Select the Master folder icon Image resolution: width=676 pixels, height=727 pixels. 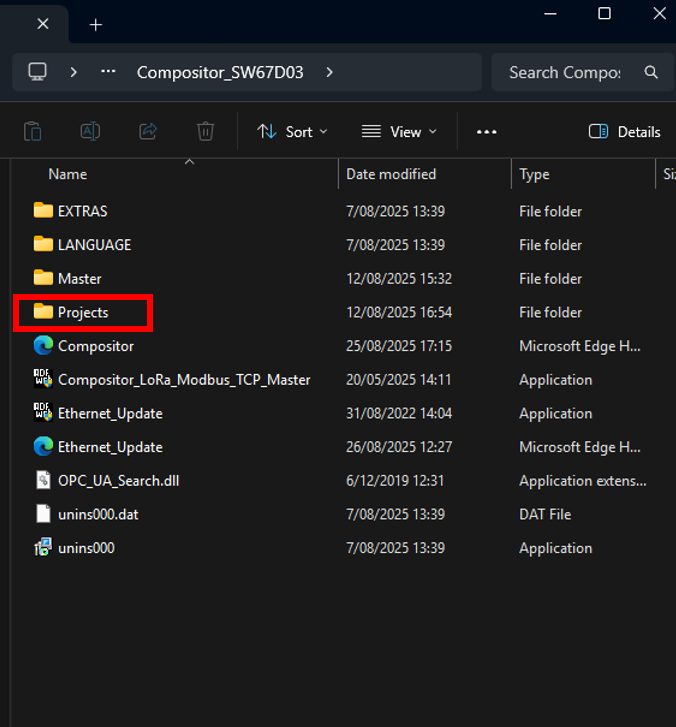43,278
